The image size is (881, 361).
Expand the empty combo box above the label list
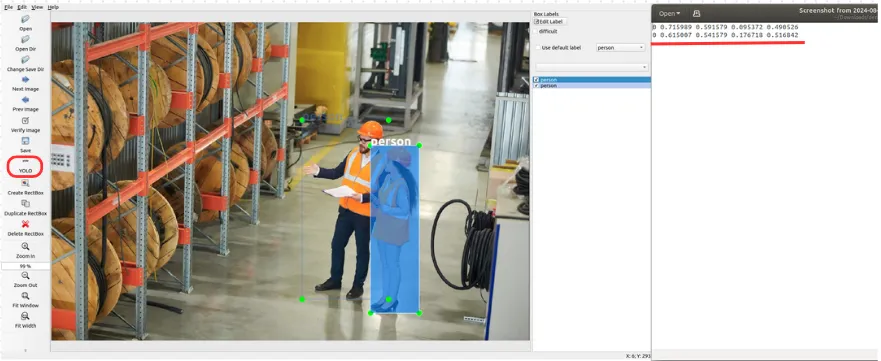pos(591,67)
